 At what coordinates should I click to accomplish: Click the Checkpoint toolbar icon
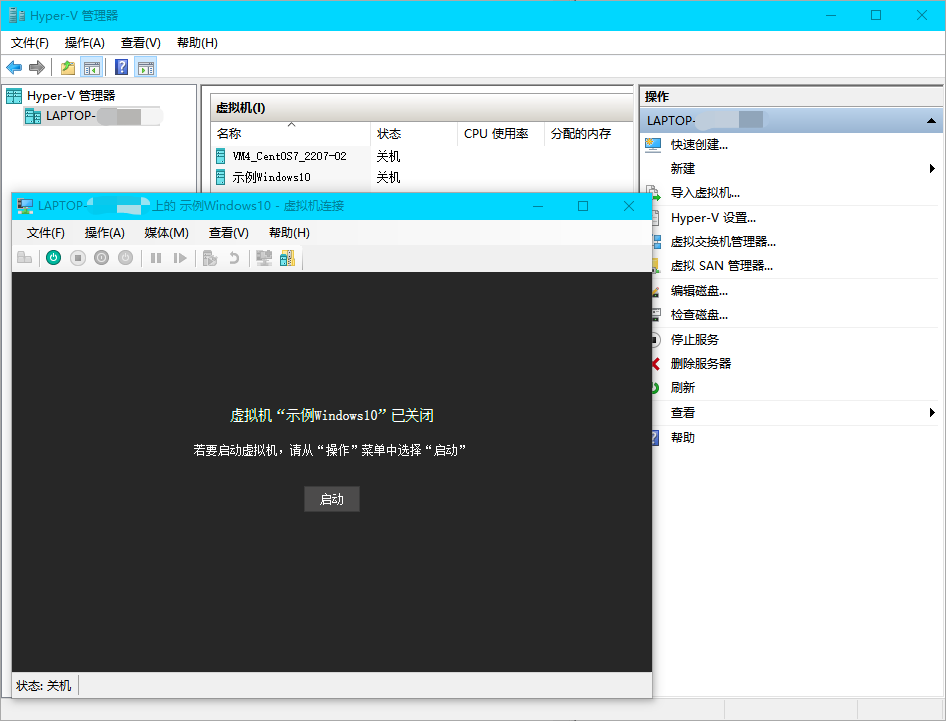(x=209, y=258)
